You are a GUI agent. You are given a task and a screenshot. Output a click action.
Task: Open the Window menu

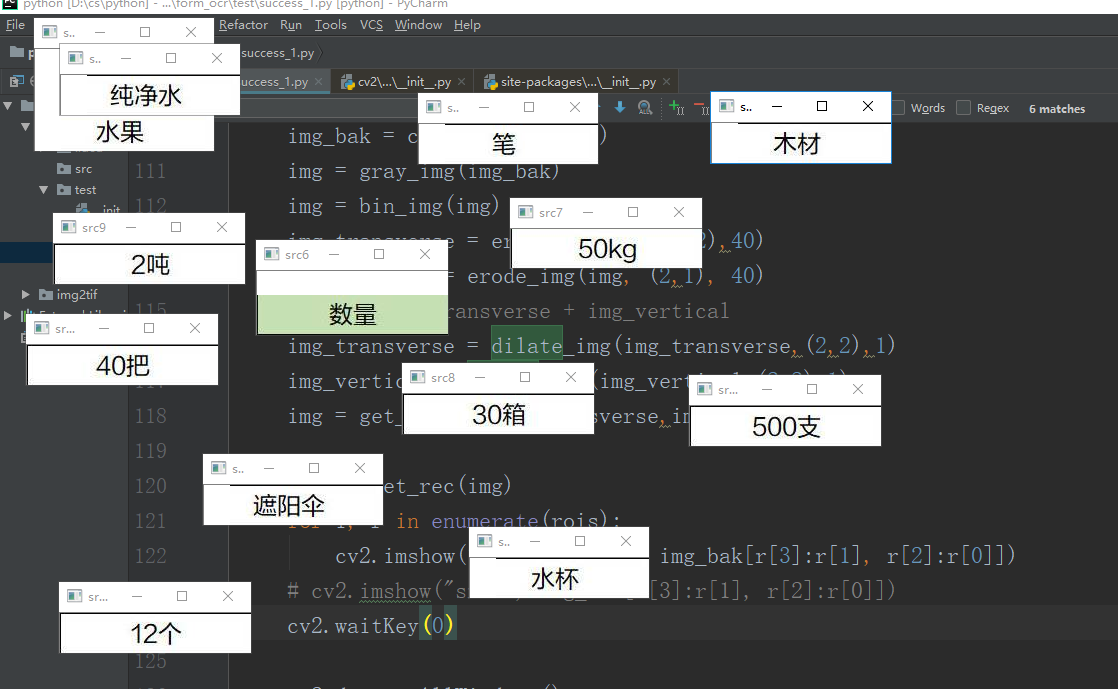click(419, 25)
